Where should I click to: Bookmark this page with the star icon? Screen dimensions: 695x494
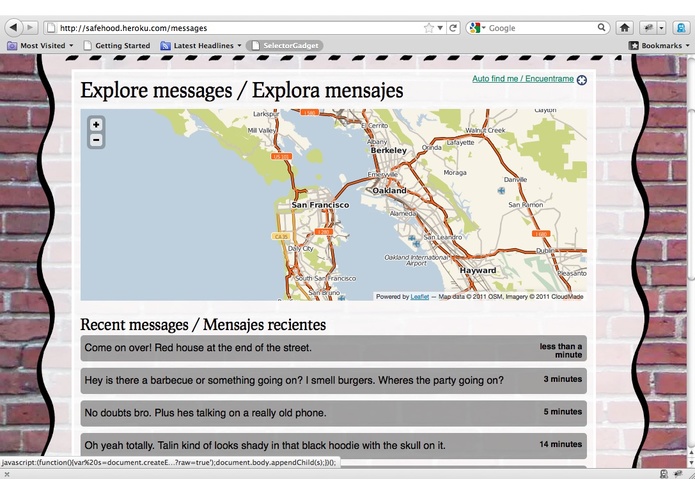click(x=428, y=28)
